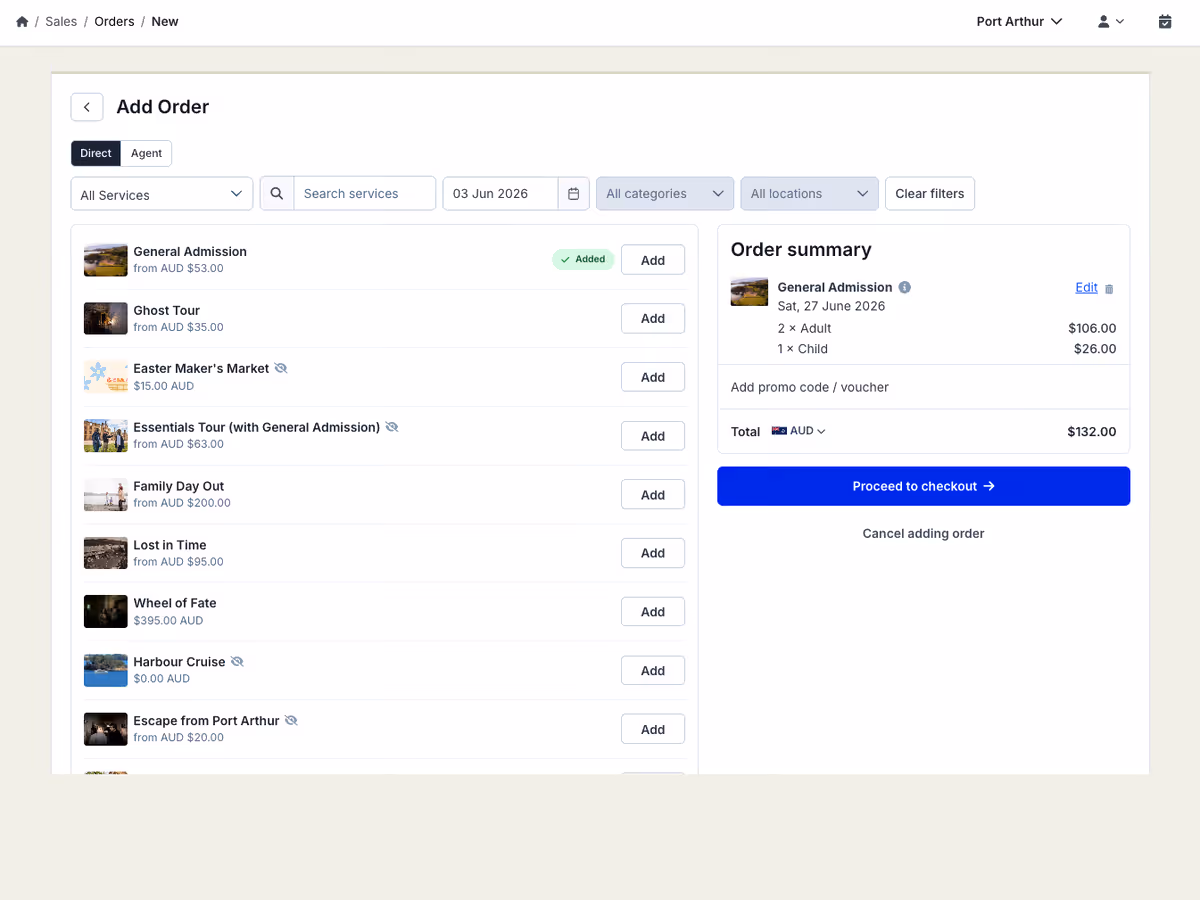Click the Family Day Out title
The image size is (1200, 900).
179,486
